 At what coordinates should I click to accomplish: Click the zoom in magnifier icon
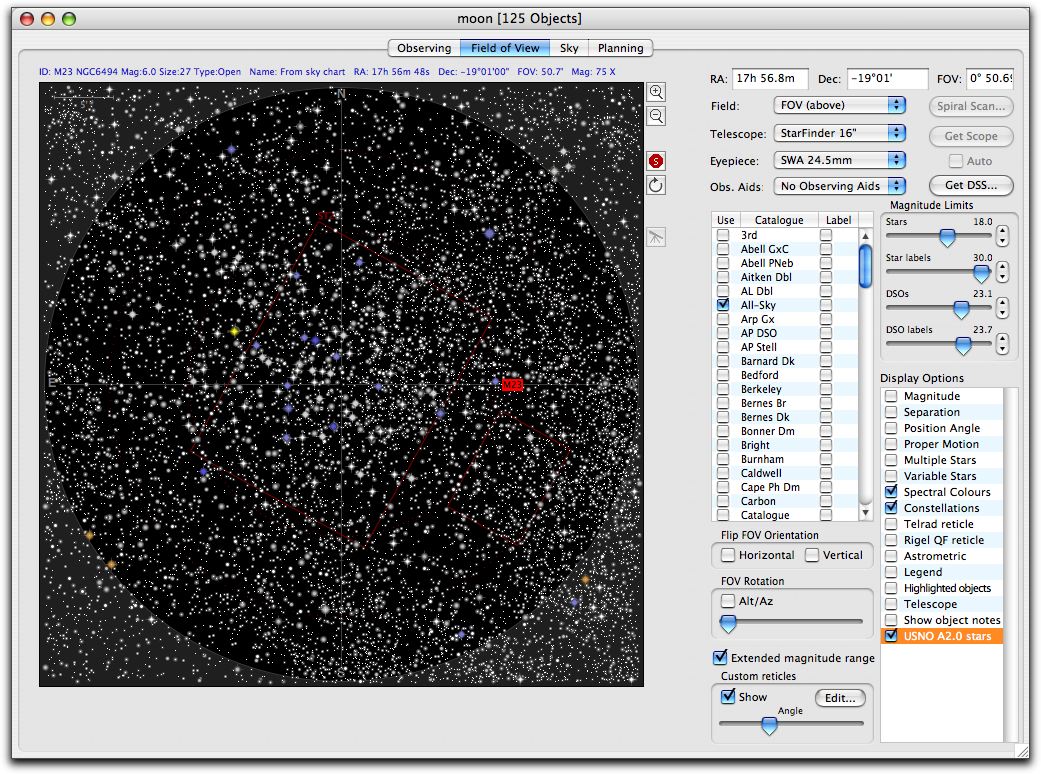[x=657, y=91]
